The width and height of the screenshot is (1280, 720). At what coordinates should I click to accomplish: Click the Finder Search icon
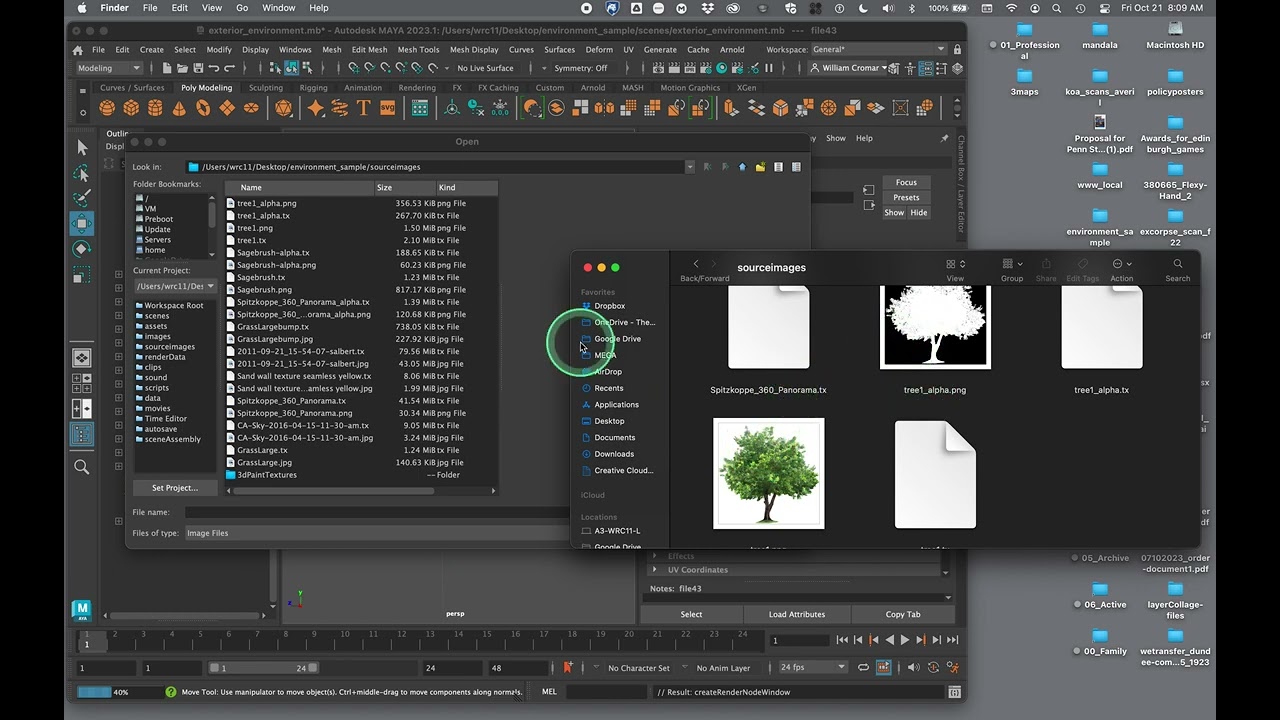tap(1177, 264)
